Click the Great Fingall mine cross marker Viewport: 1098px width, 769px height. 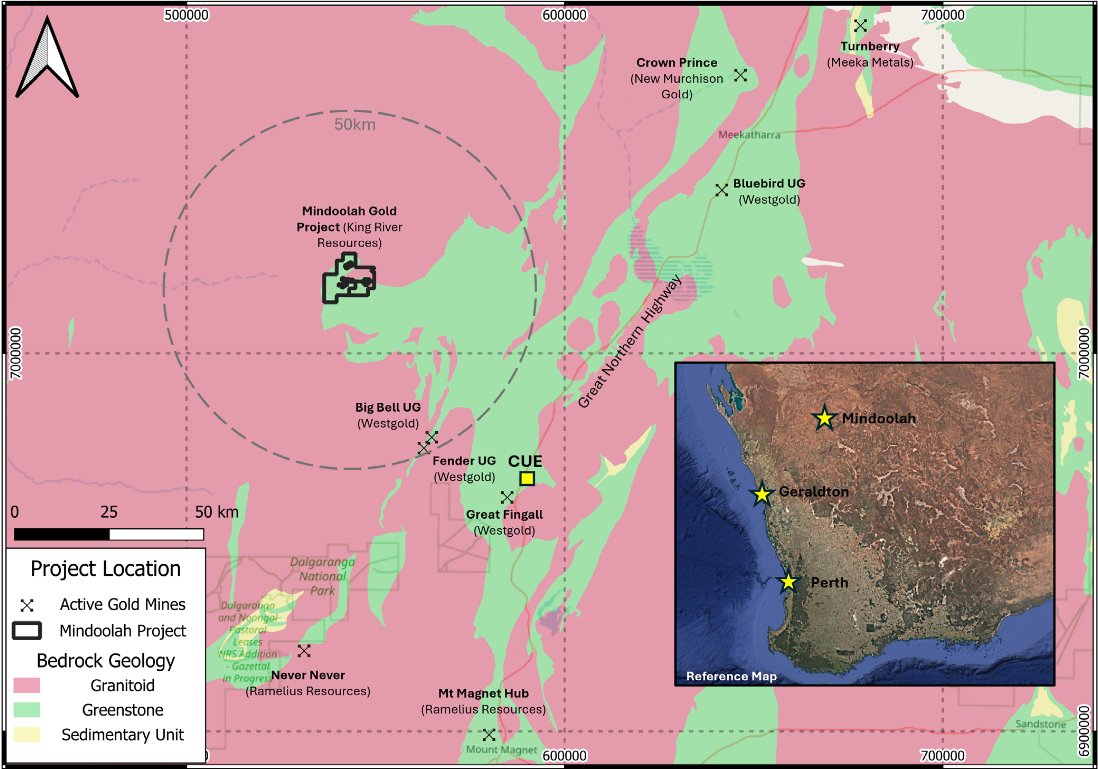coord(507,497)
